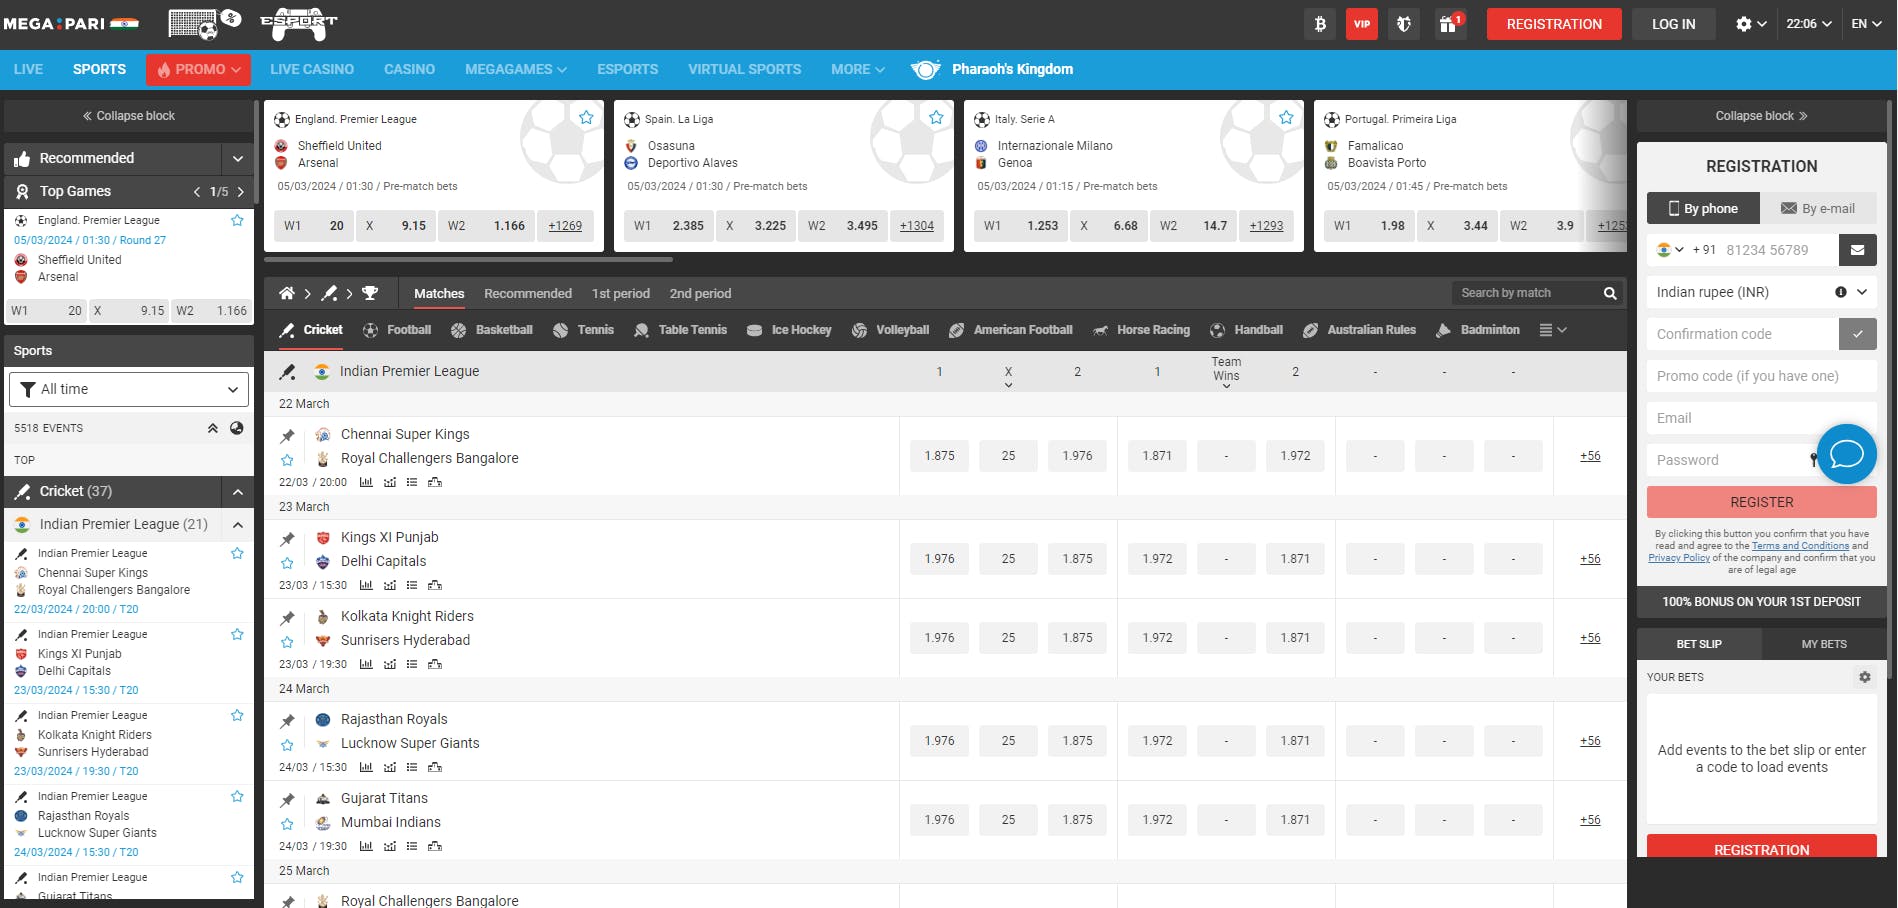The height and width of the screenshot is (908, 1898).
Task: Expand the Indian rupee currency dropdown
Action: [1861, 292]
